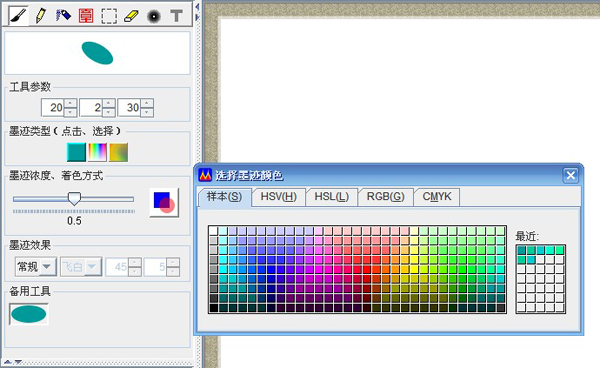Toggle the blue-red color blending mode button
The width and height of the screenshot is (600, 368).
[164, 203]
